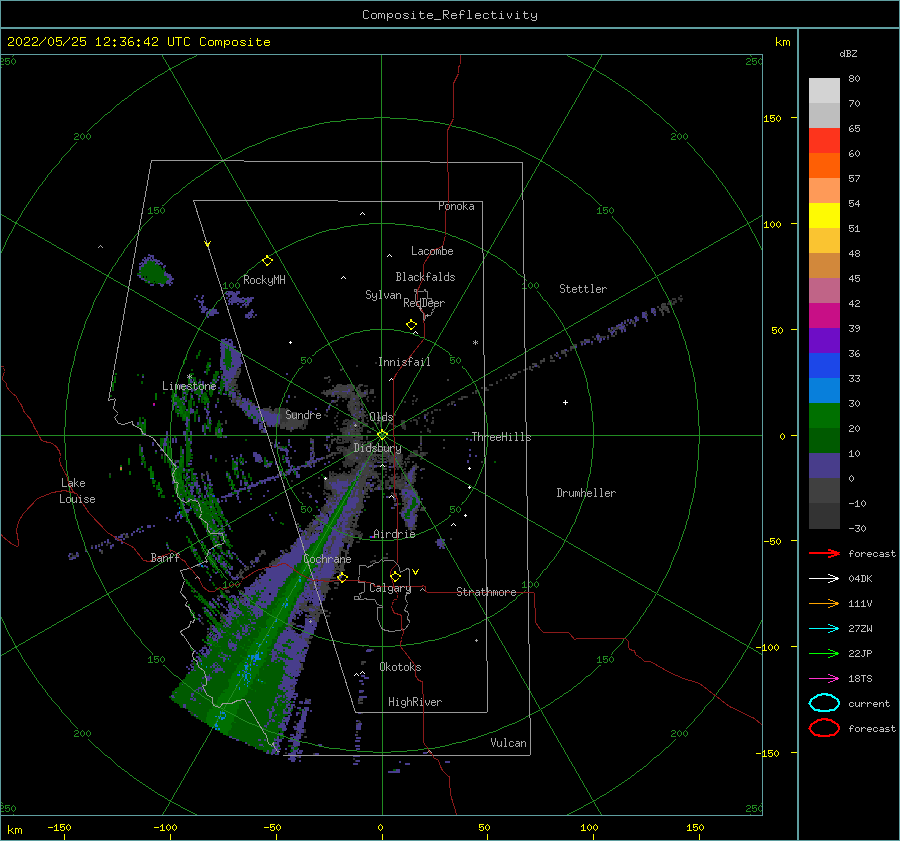Click the Lacombe label
Viewport: 900px width, 841px height.
click(432, 251)
